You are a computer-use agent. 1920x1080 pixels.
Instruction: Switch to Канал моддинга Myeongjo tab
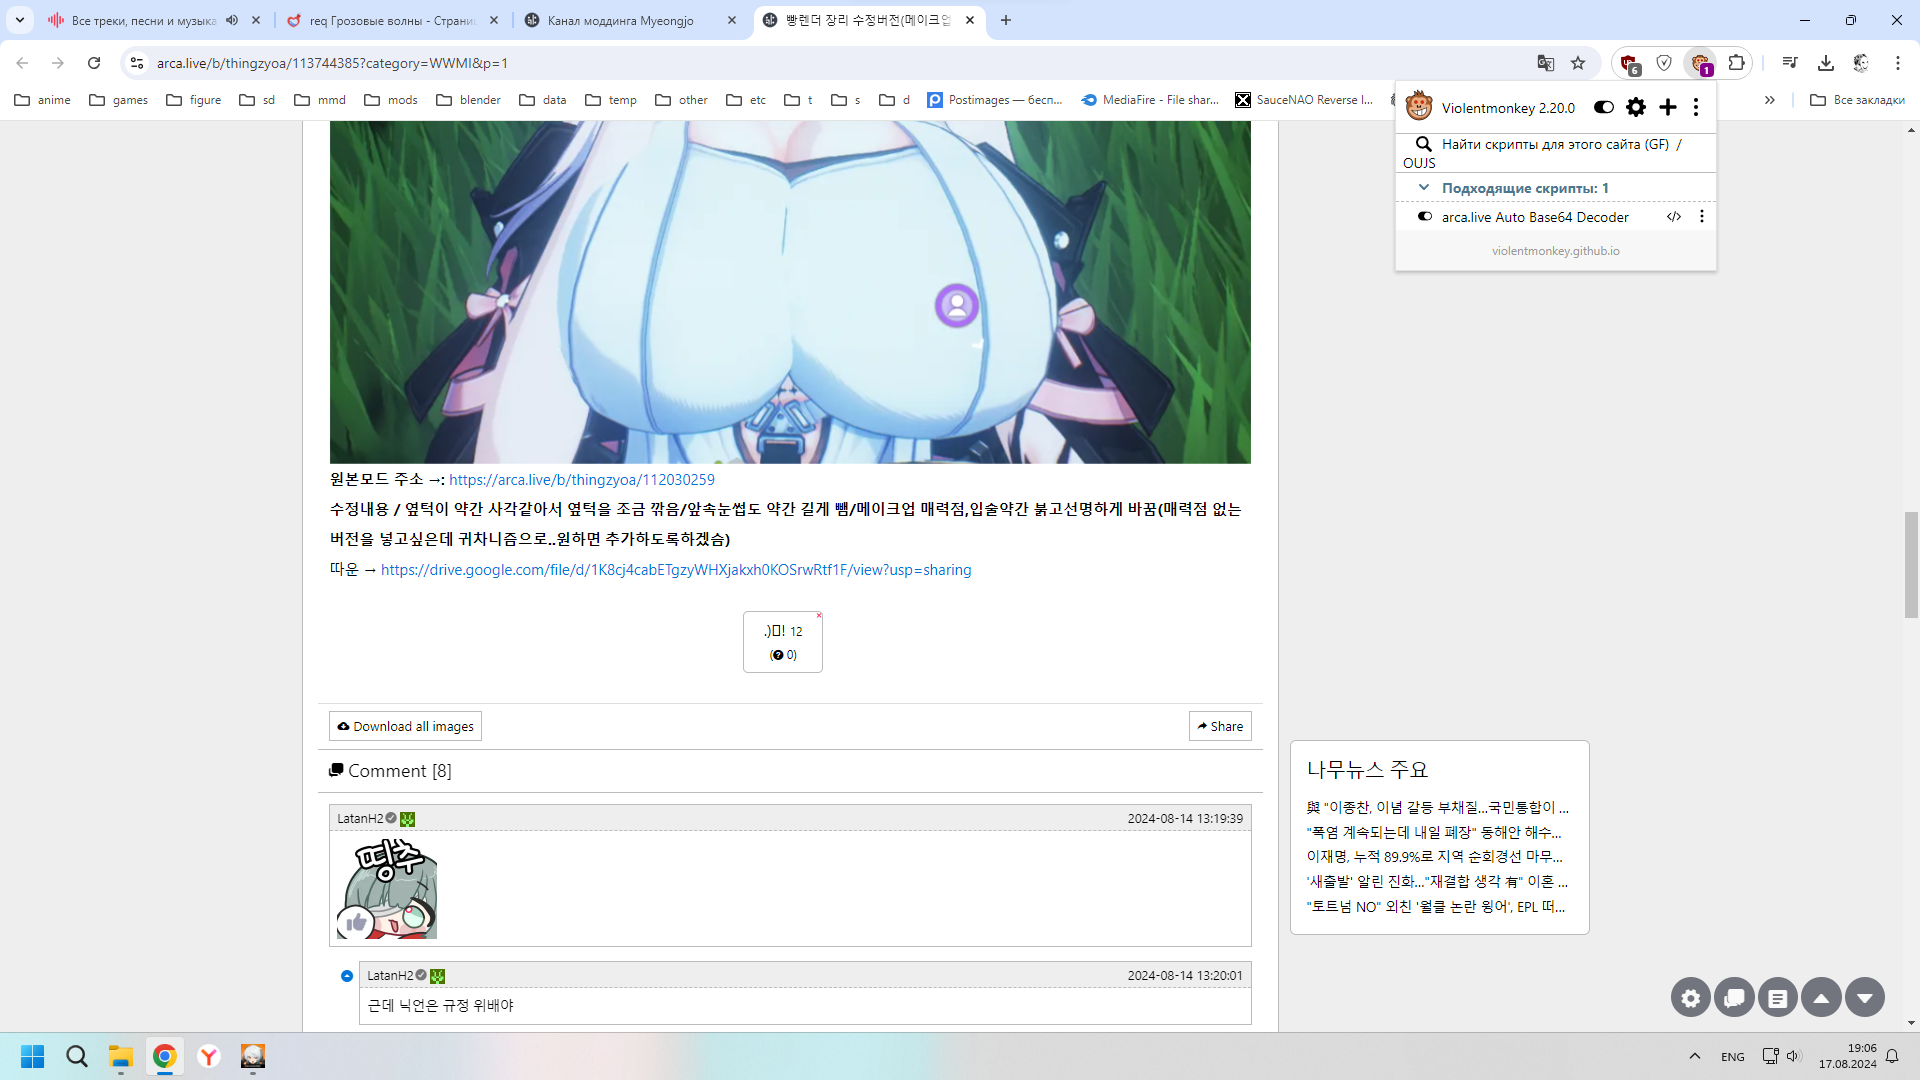pos(620,20)
